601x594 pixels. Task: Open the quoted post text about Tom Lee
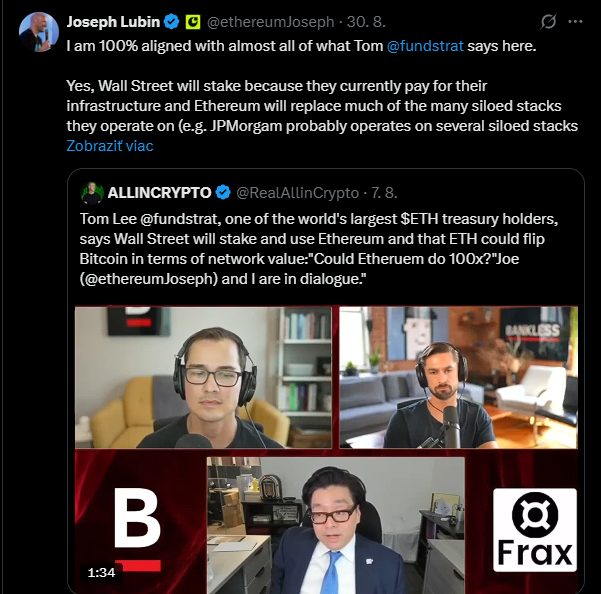click(x=319, y=249)
